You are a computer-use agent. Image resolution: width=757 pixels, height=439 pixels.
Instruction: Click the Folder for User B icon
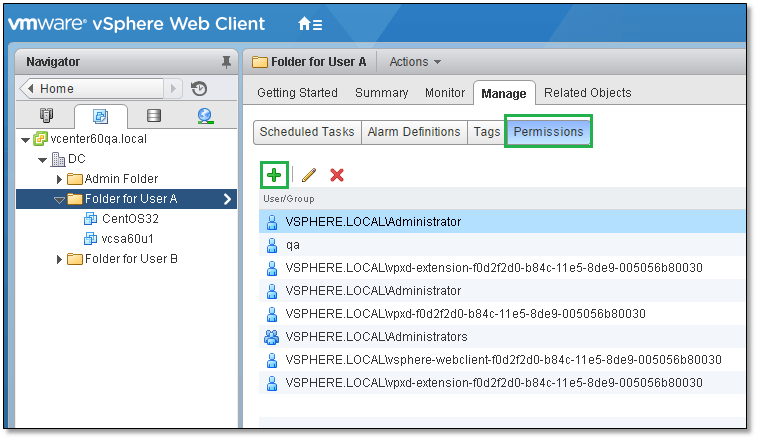[x=75, y=259]
